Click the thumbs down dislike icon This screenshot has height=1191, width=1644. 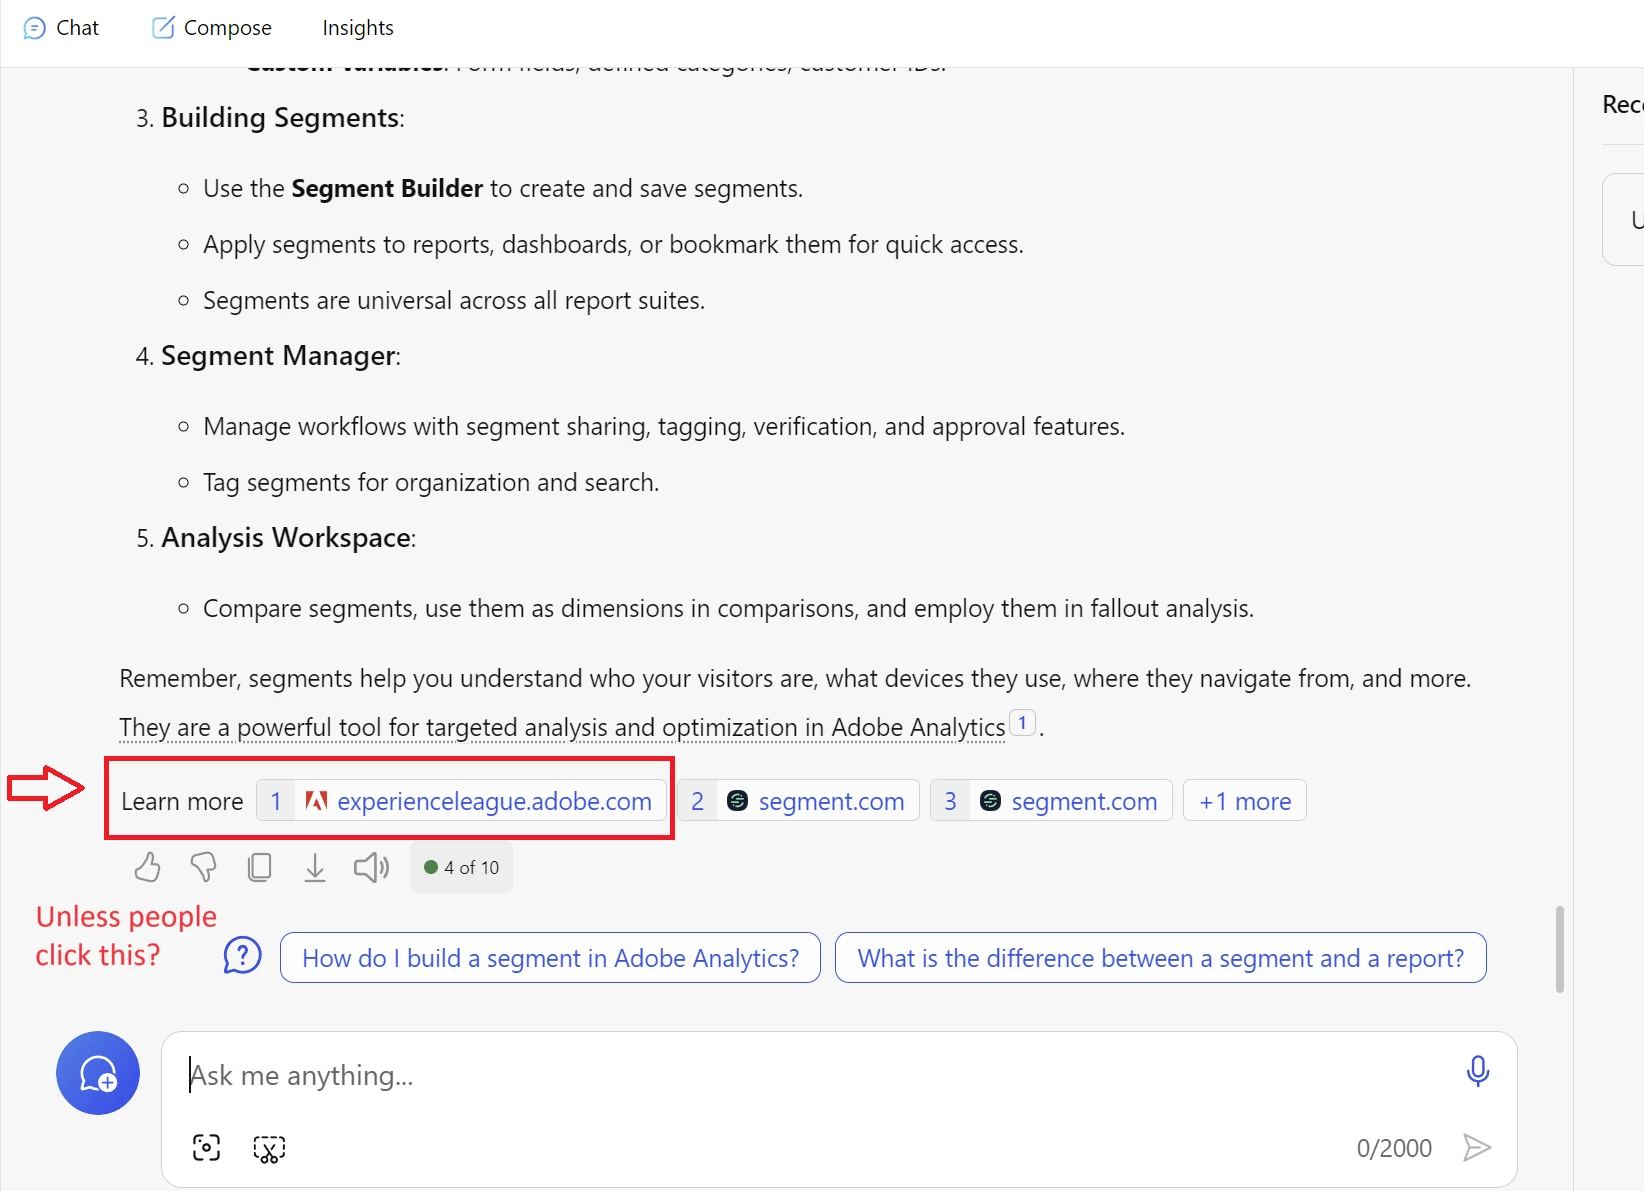[x=203, y=867]
